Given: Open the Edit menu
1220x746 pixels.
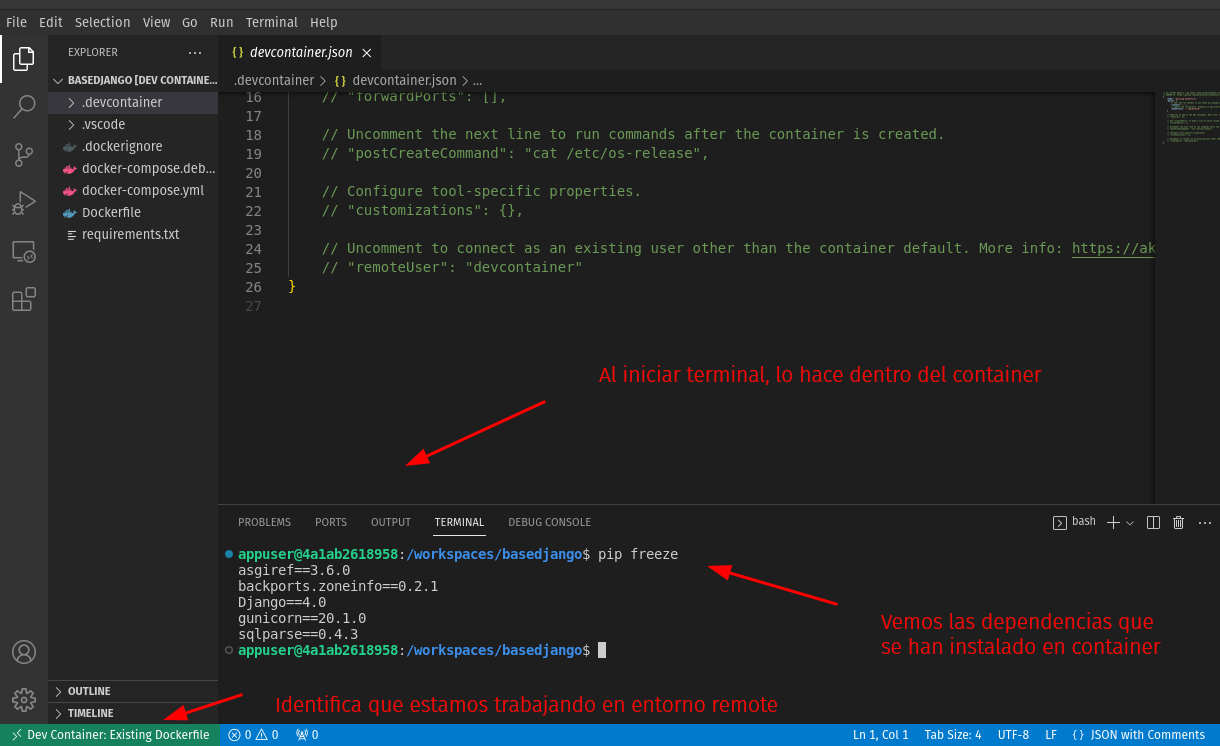Looking at the screenshot, I should click(x=50, y=22).
